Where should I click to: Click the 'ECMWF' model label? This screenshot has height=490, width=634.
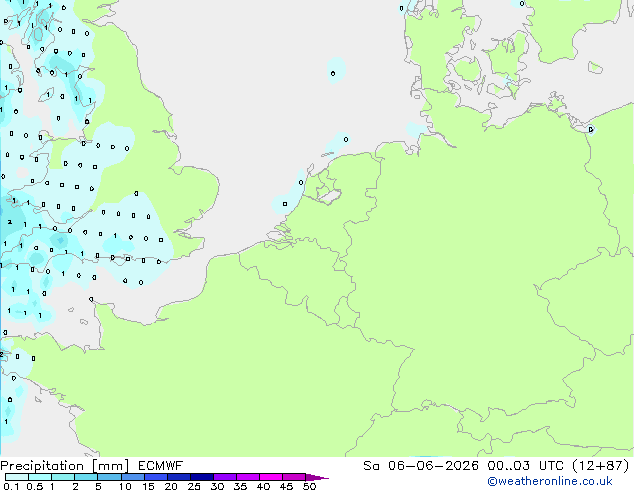[x=161, y=466]
